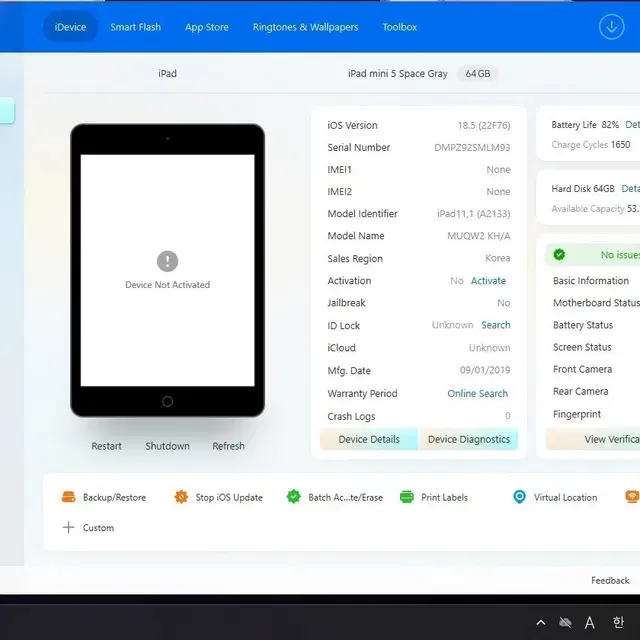The width and height of the screenshot is (640, 640).
Task: Click the Mfg. Date 09/01/2019 value
Action: 485,370
